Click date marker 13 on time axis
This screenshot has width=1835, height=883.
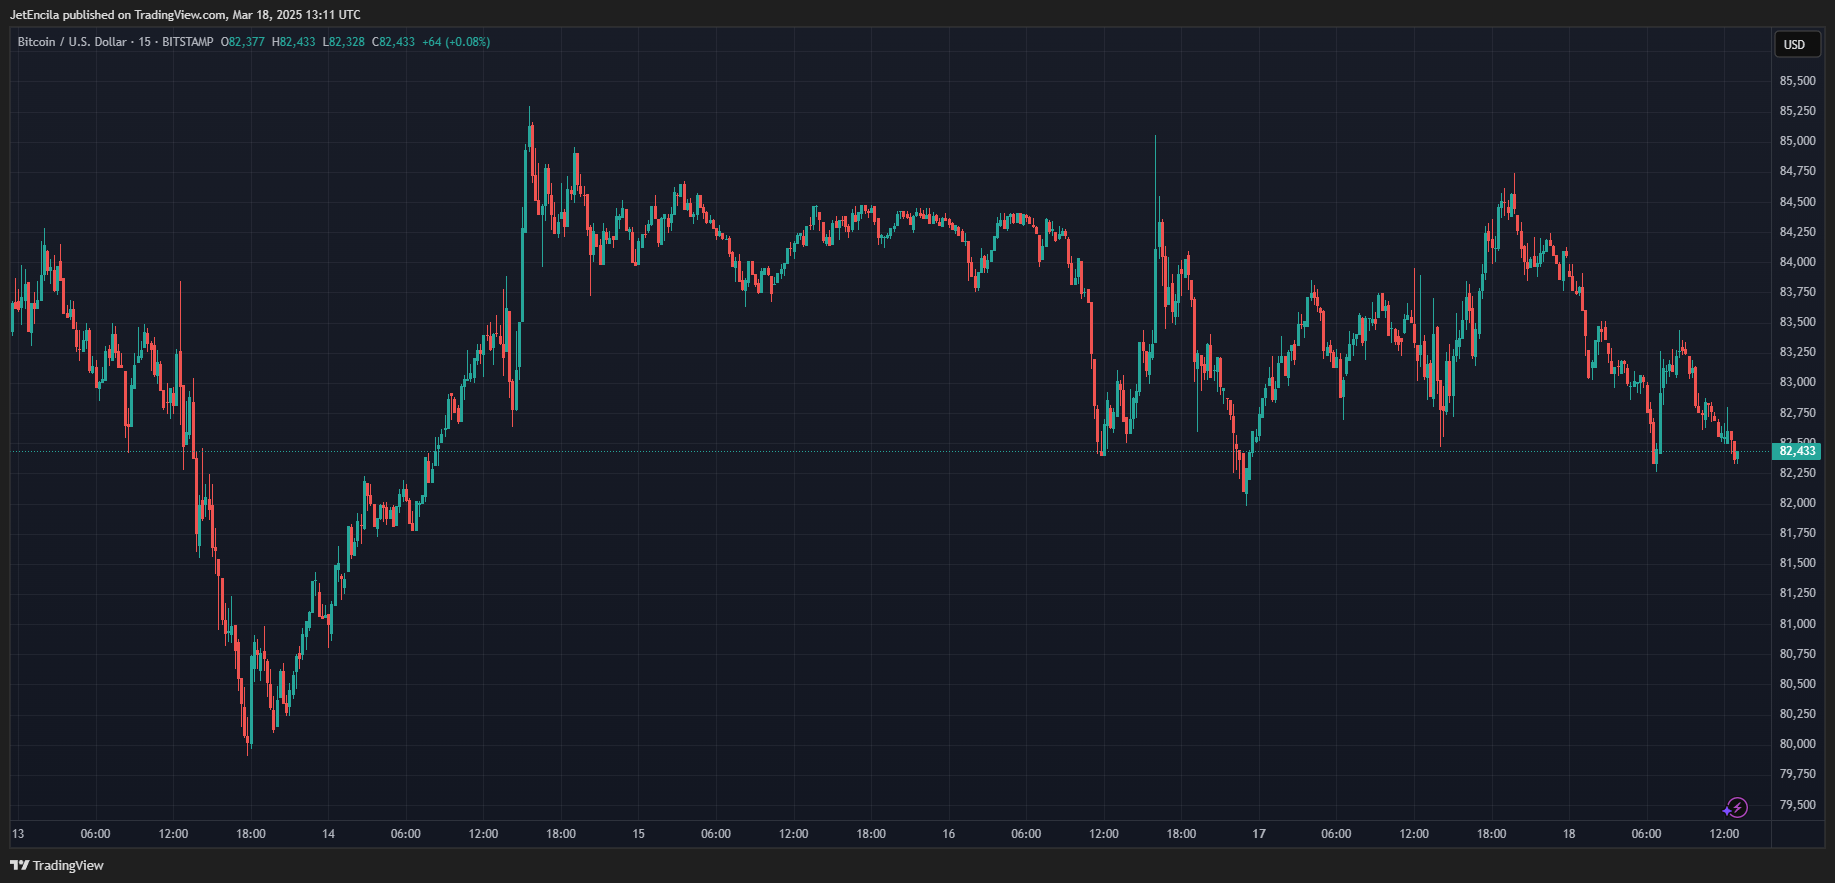coord(18,834)
